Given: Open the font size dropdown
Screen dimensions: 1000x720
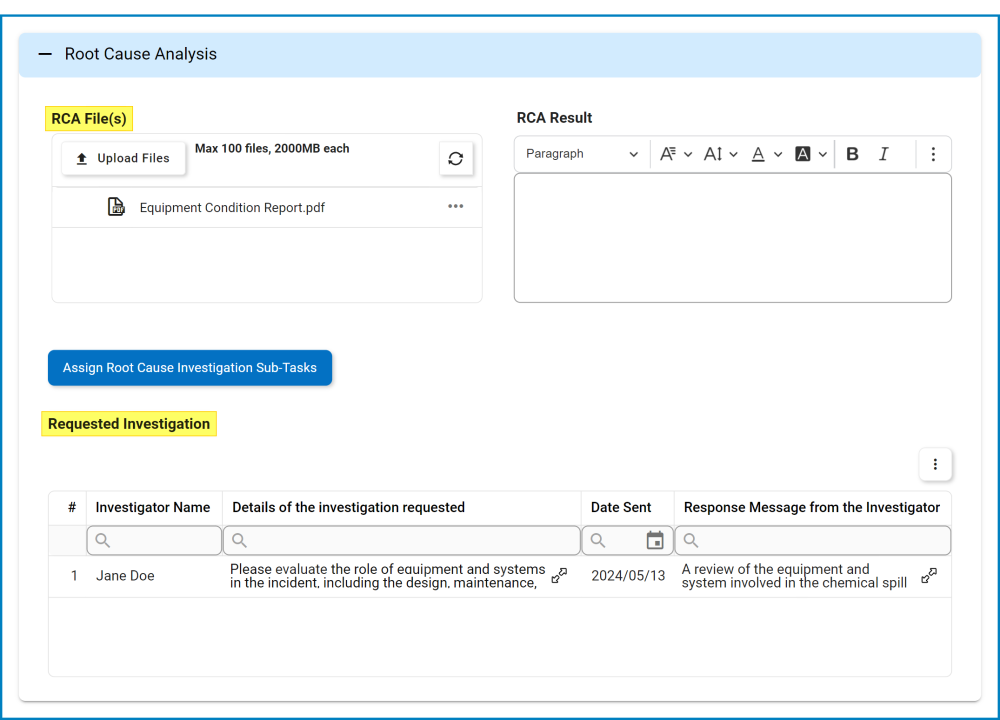Looking at the screenshot, I should pyautogui.click(x=676, y=154).
